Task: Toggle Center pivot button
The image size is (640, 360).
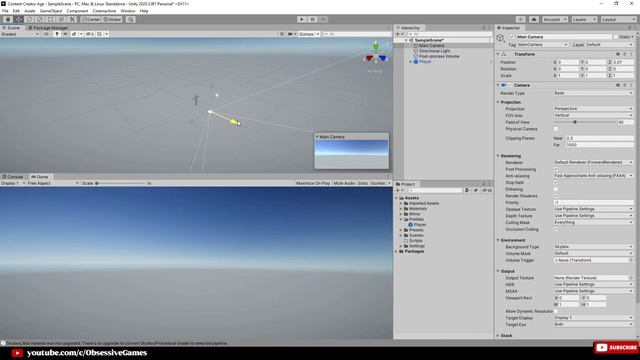Action: click(x=91, y=19)
